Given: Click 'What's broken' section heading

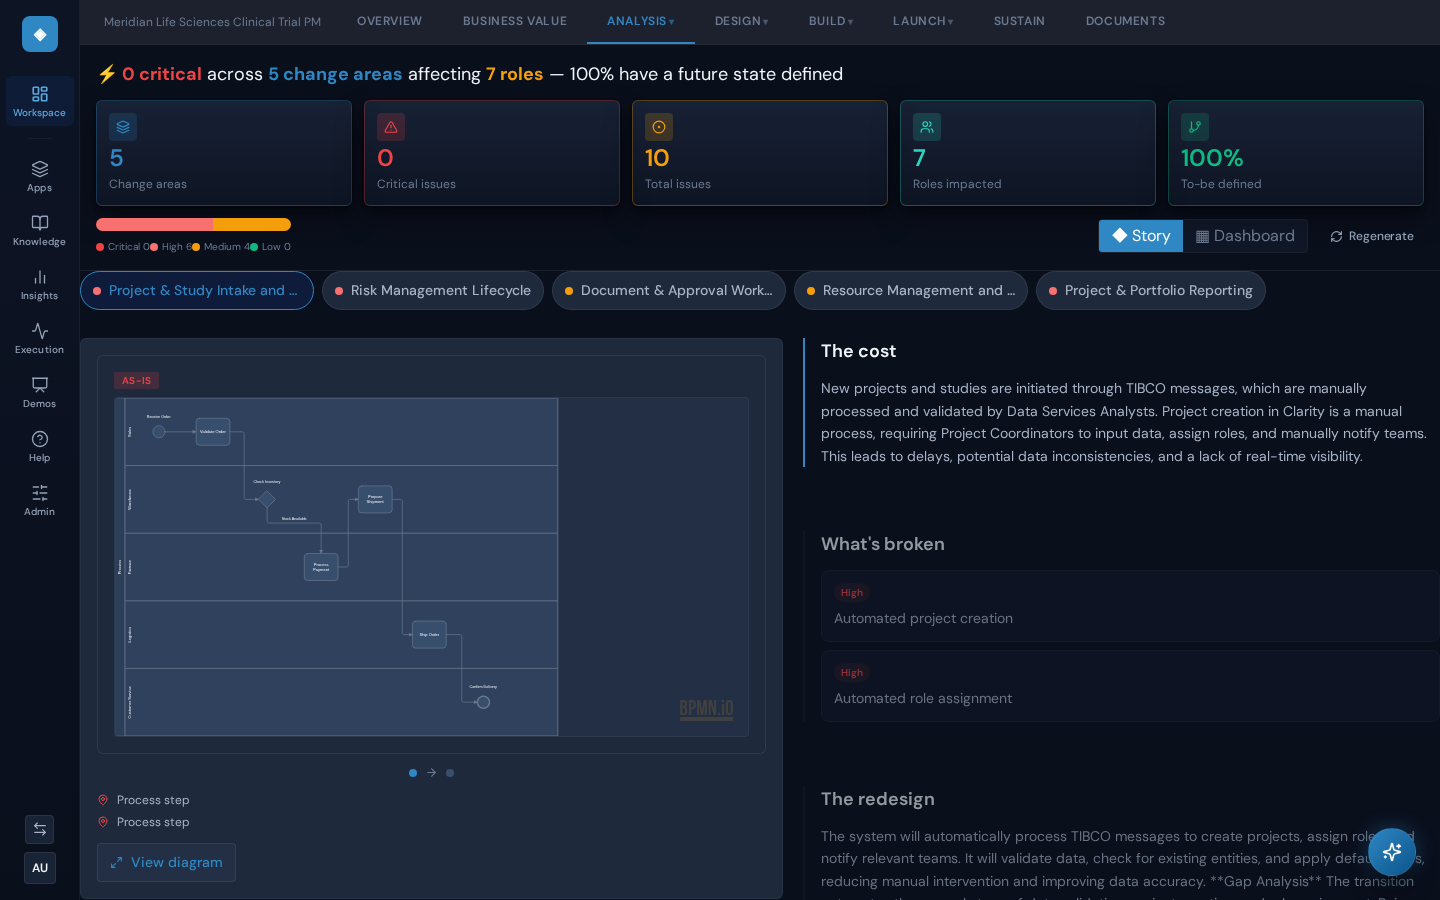Looking at the screenshot, I should tap(883, 544).
